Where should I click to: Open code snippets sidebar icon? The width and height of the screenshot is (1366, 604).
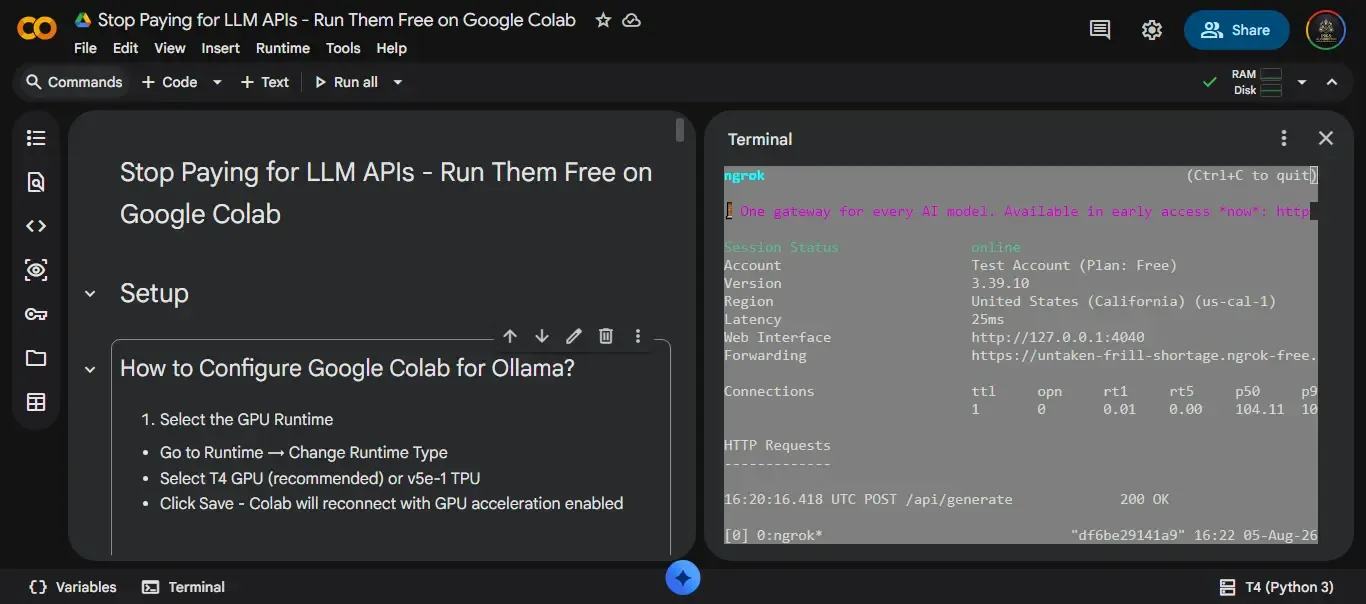(36, 226)
